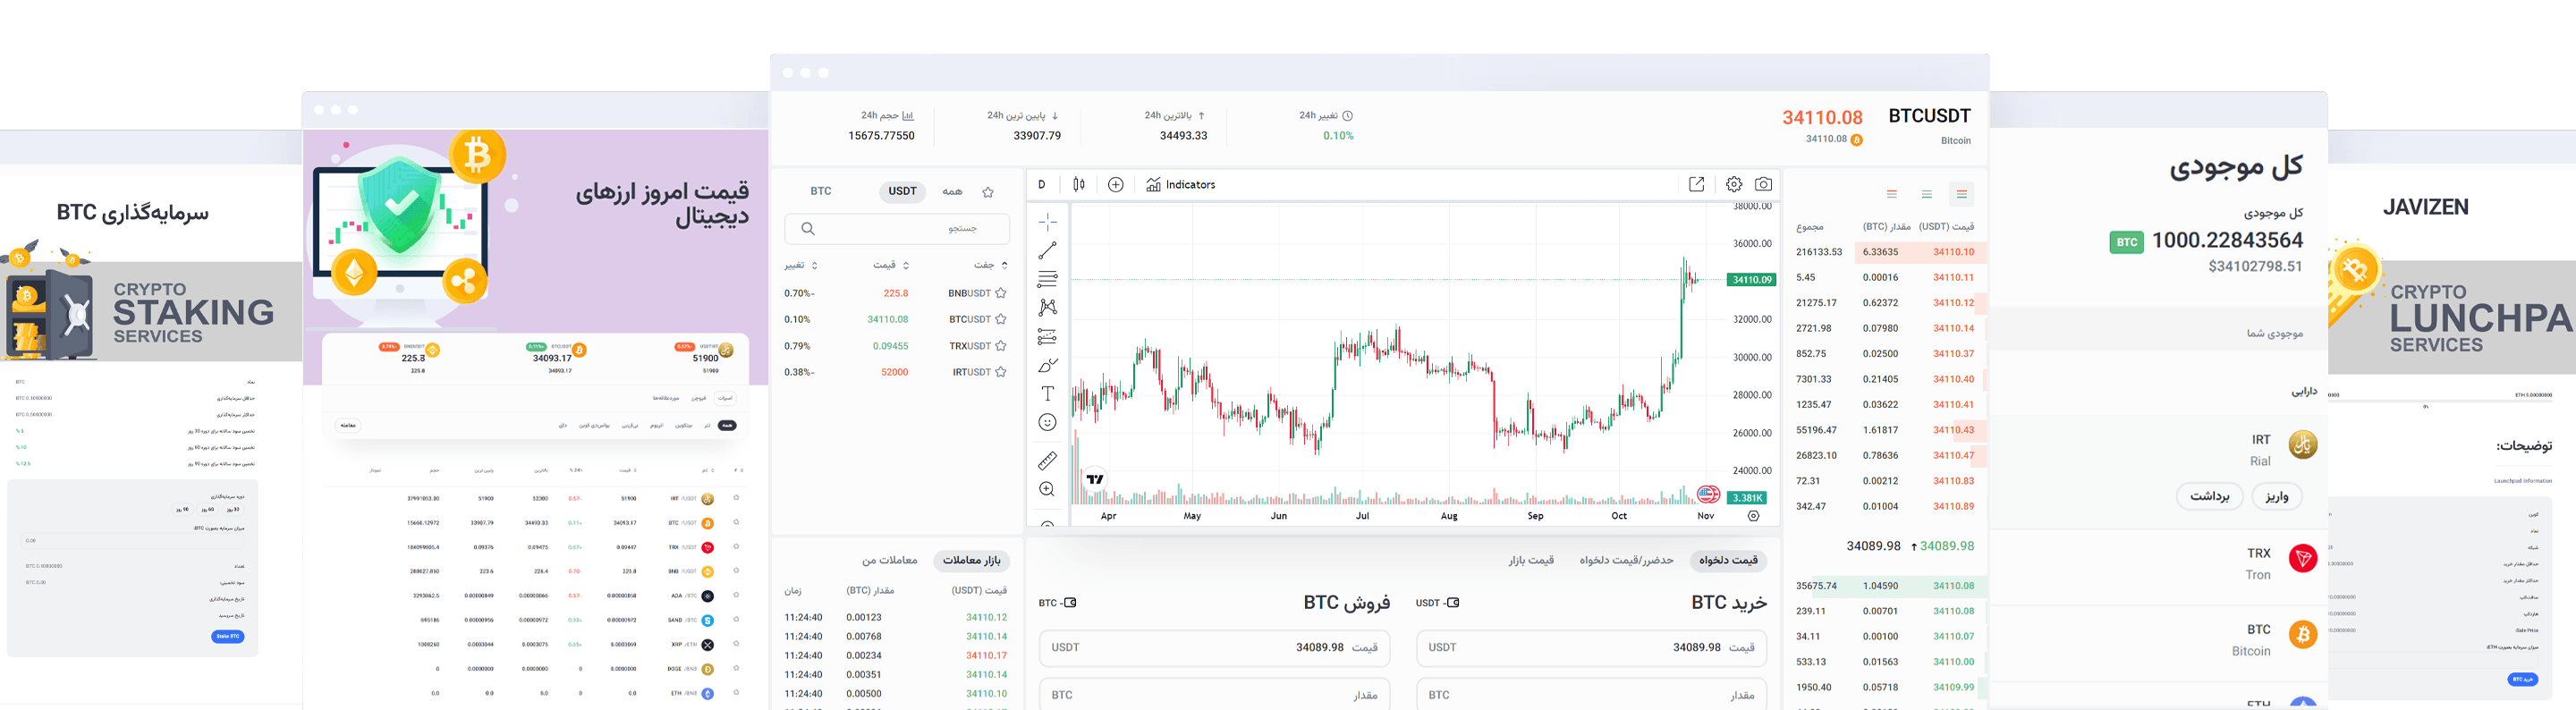Select the ruler measure tool
The height and width of the screenshot is (710, 2576).
pyautogui.click(x=1047, y=461)
